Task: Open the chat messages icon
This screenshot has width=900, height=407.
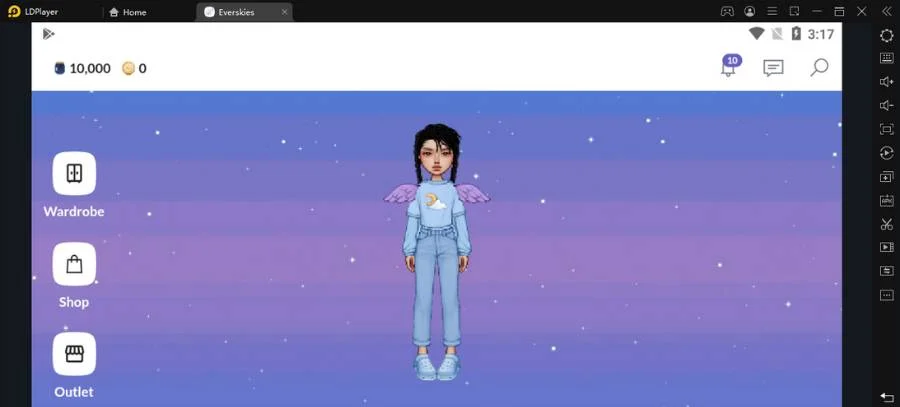Action: click(773, 68)
